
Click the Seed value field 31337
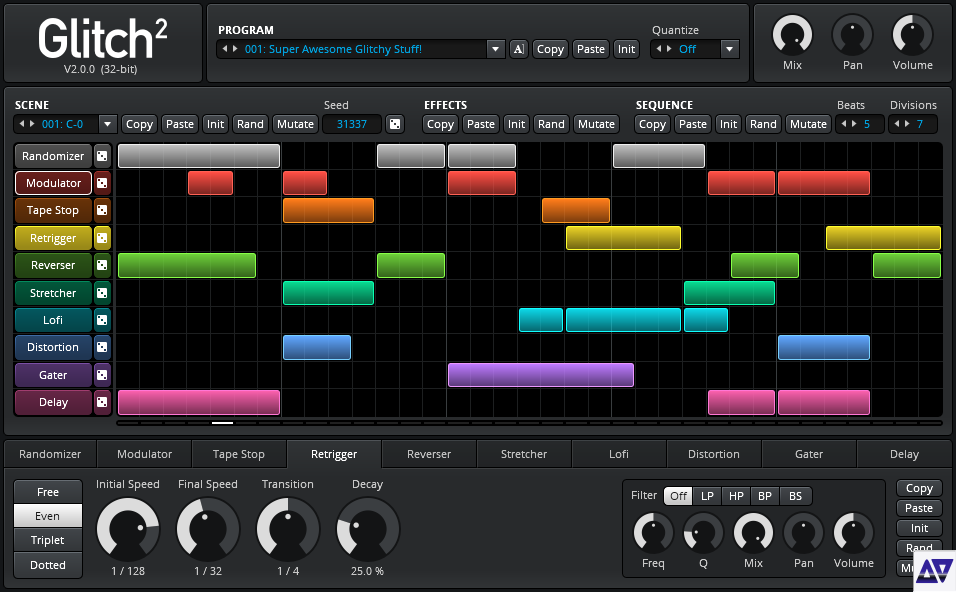[x=352, y=124]
